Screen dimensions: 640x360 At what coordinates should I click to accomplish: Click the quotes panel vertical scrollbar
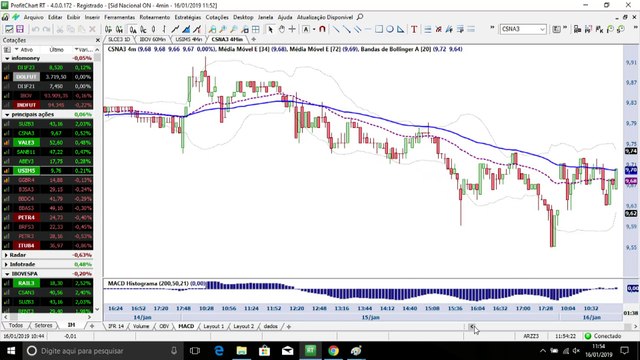(97, 180)
